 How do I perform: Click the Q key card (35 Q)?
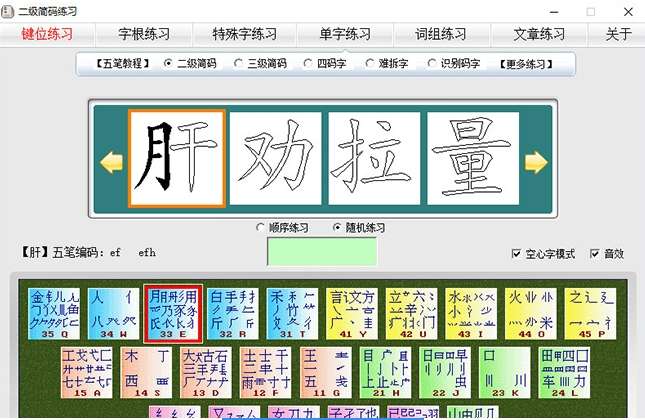(x=53, y=312)
